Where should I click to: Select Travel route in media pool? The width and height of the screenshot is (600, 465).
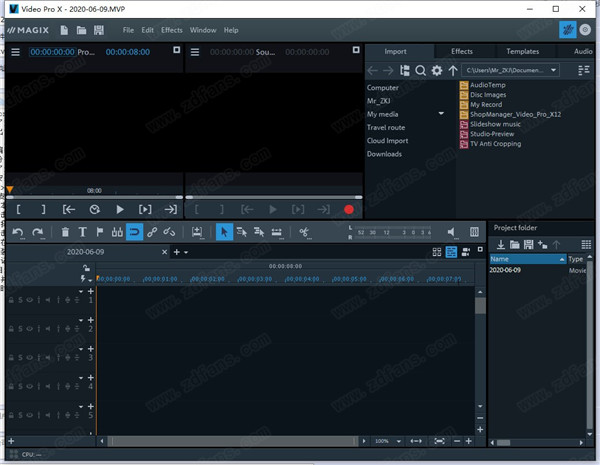pos(386,127)
